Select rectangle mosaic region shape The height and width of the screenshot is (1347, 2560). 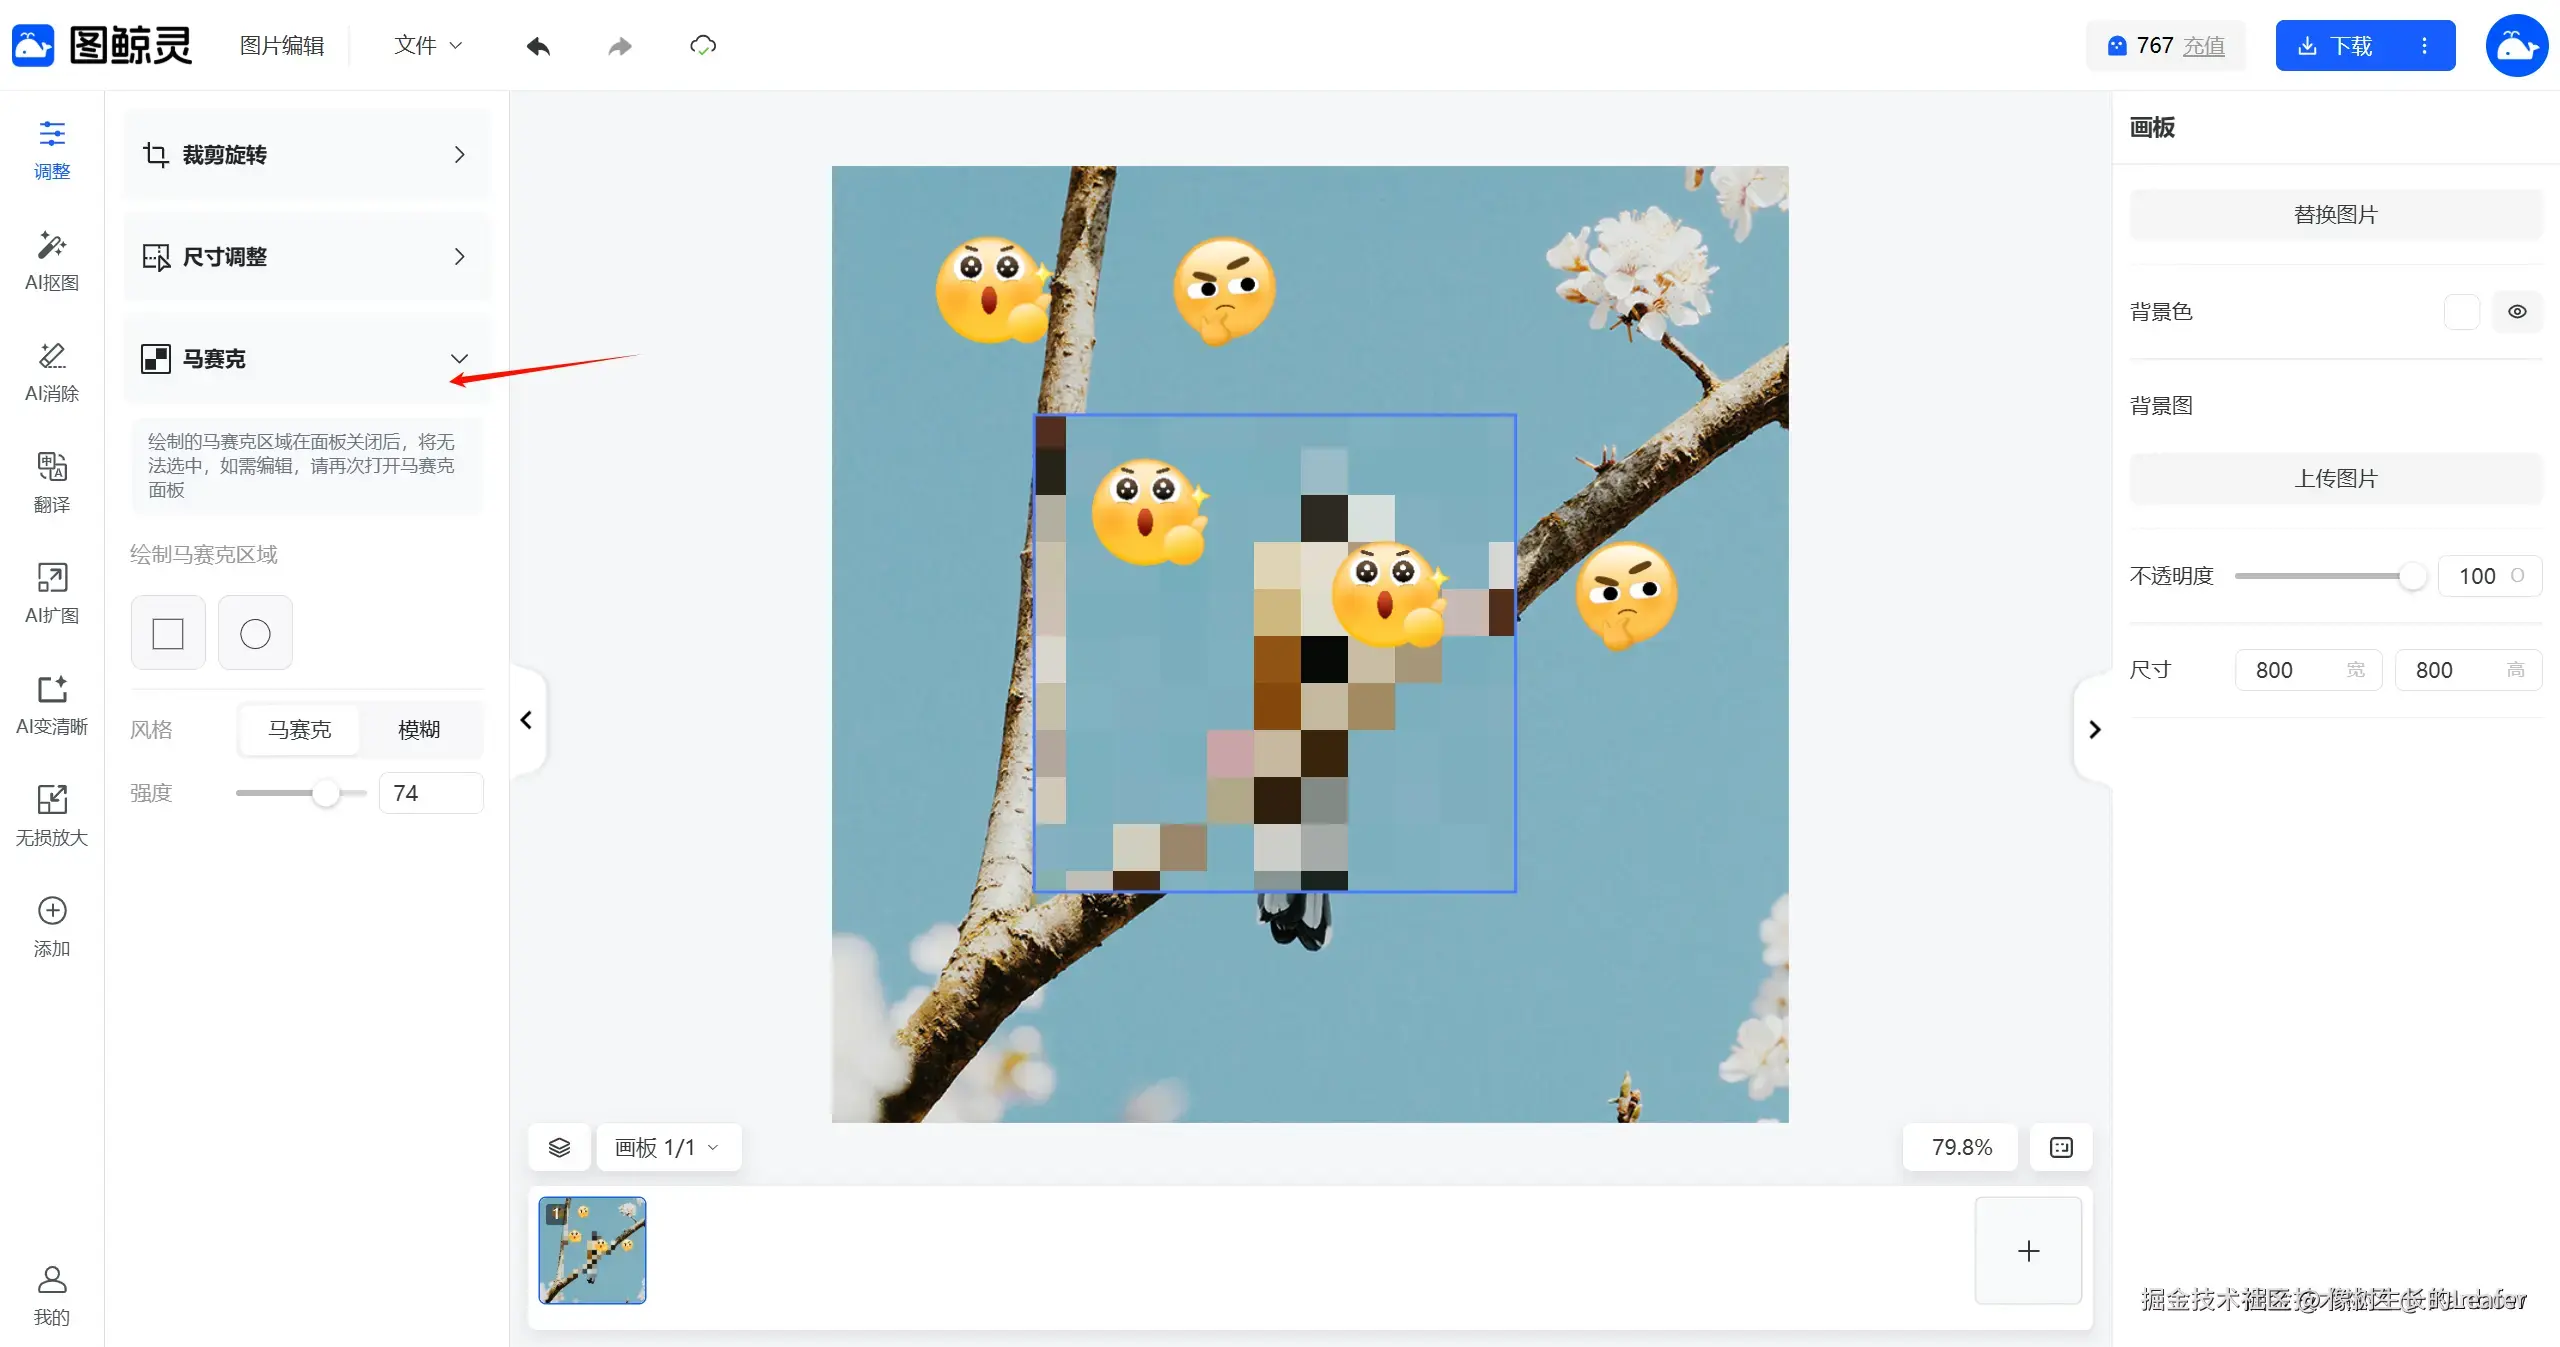[x=168, y=633]
